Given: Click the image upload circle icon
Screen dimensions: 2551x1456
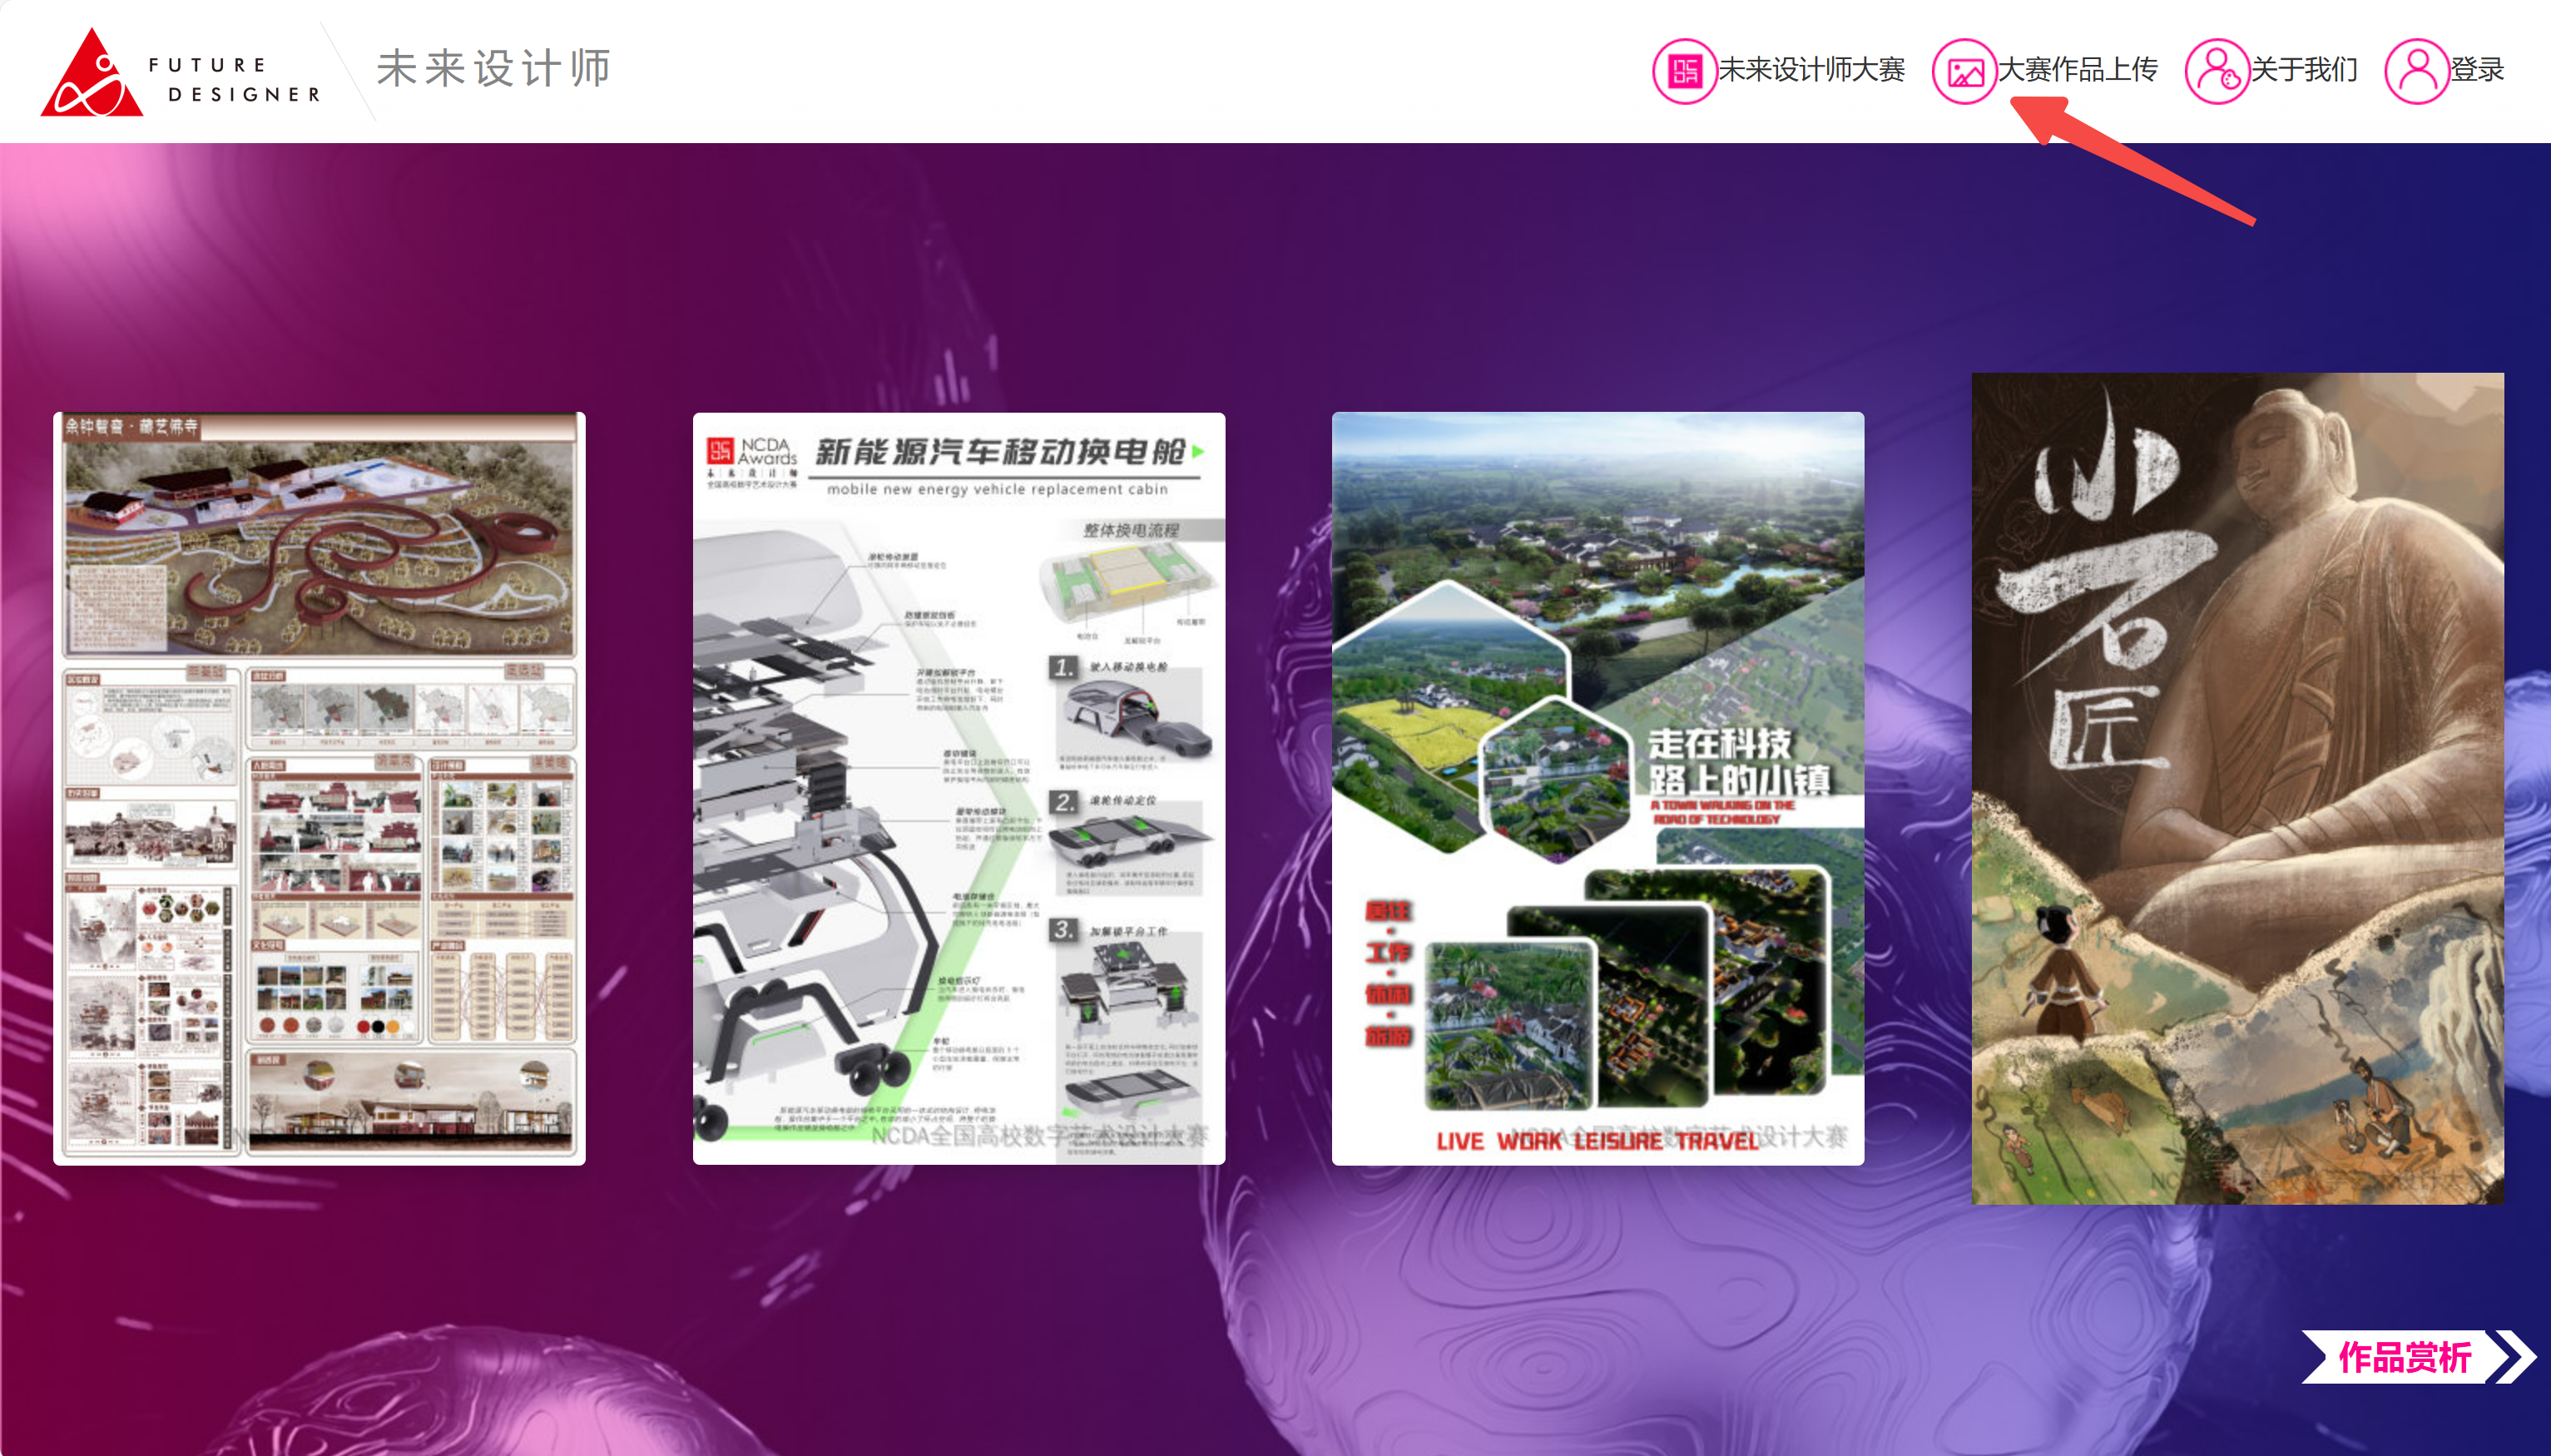Looking at the screenshot, I should 1964,71.
